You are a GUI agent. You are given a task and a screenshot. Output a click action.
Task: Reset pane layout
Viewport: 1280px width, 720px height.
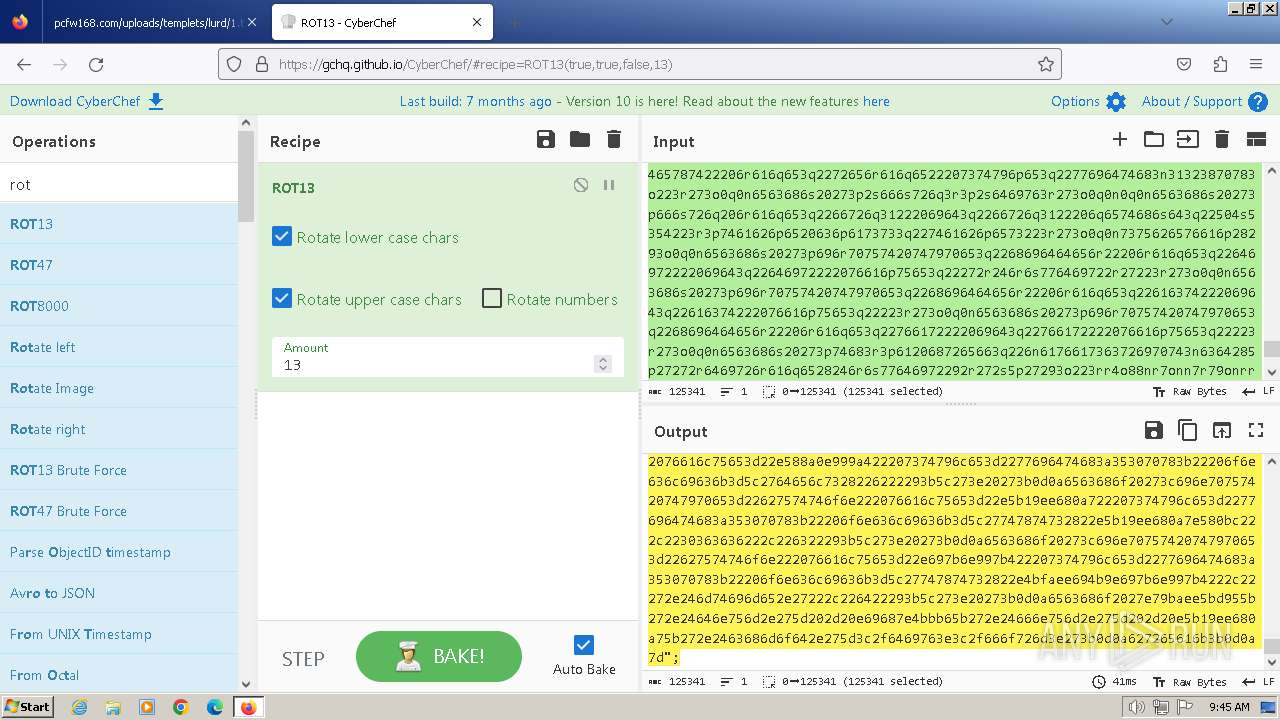[x=1256, y=140]
